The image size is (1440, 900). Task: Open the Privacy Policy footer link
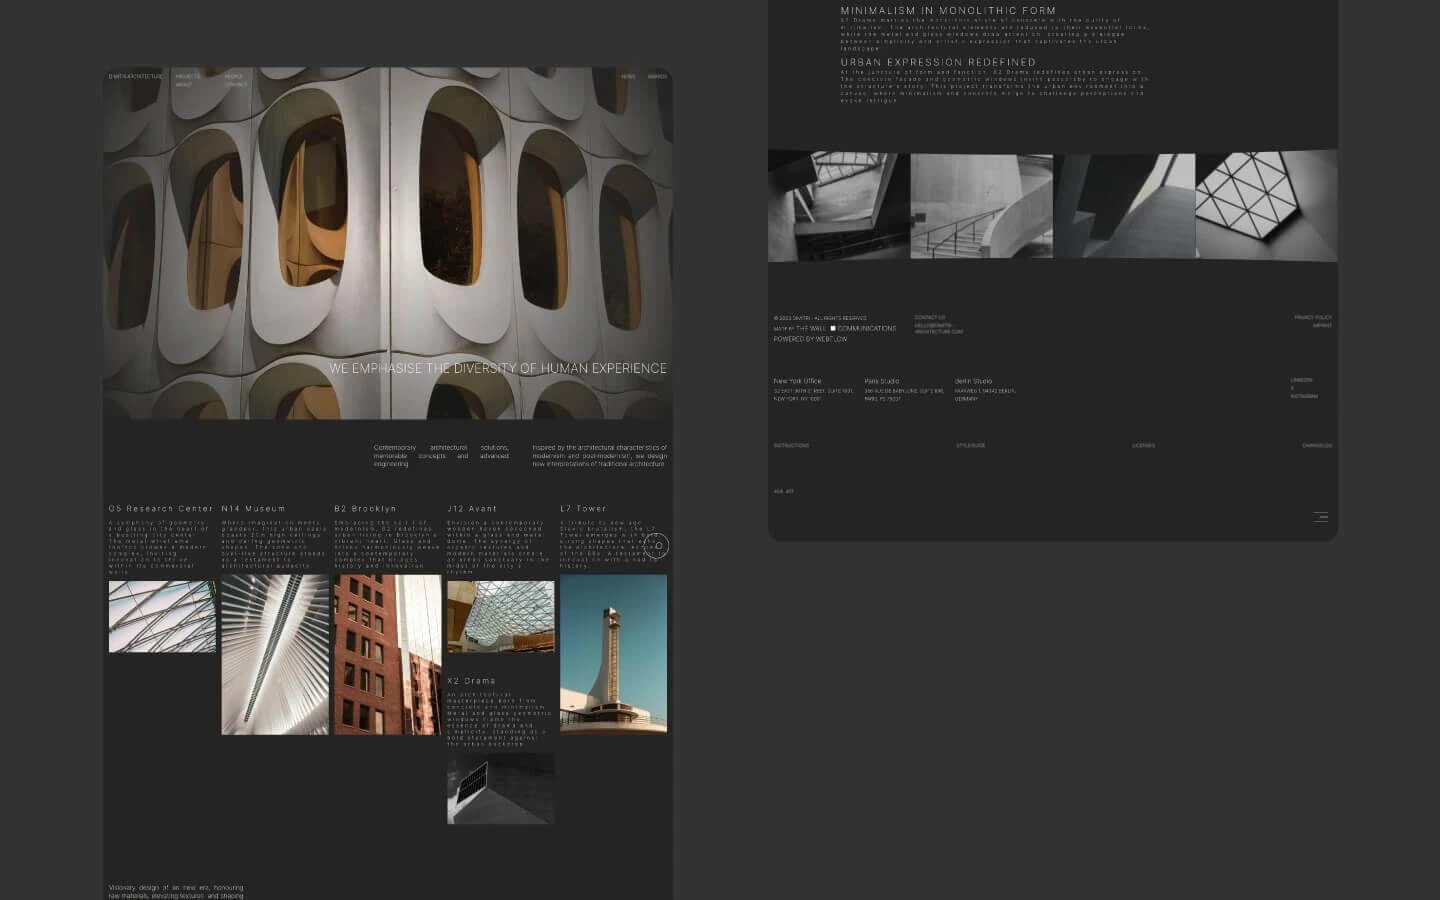[1313, 317]
